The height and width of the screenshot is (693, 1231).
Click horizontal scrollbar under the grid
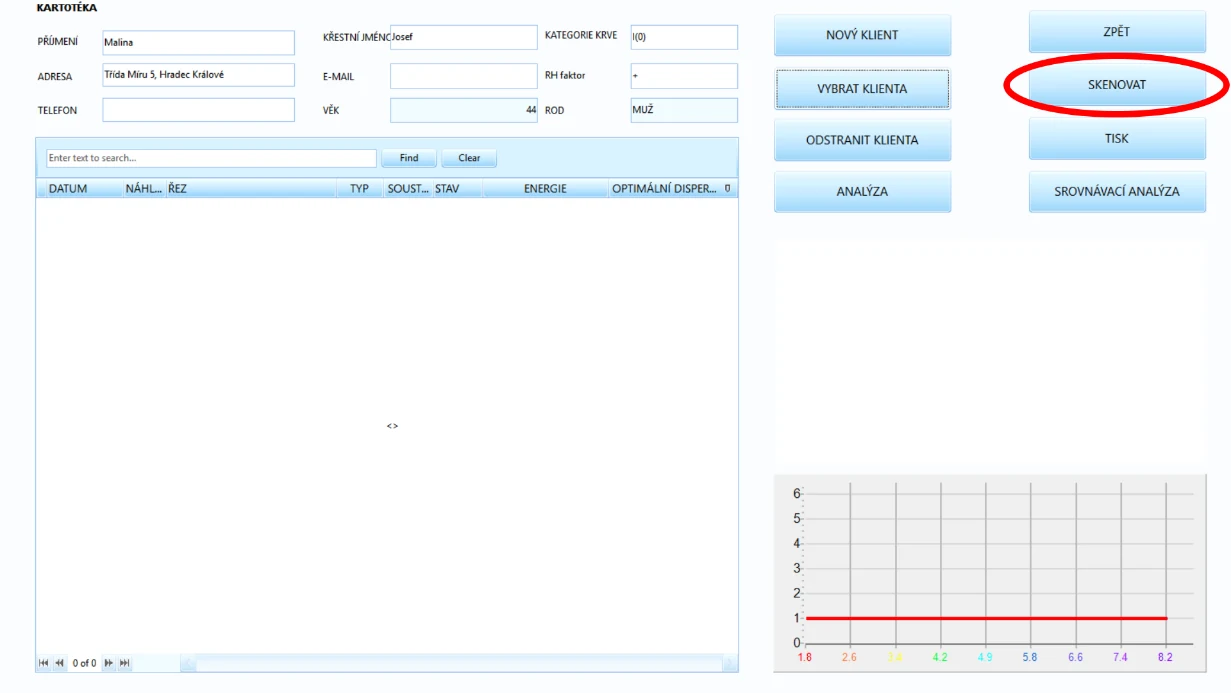[458, 663]
